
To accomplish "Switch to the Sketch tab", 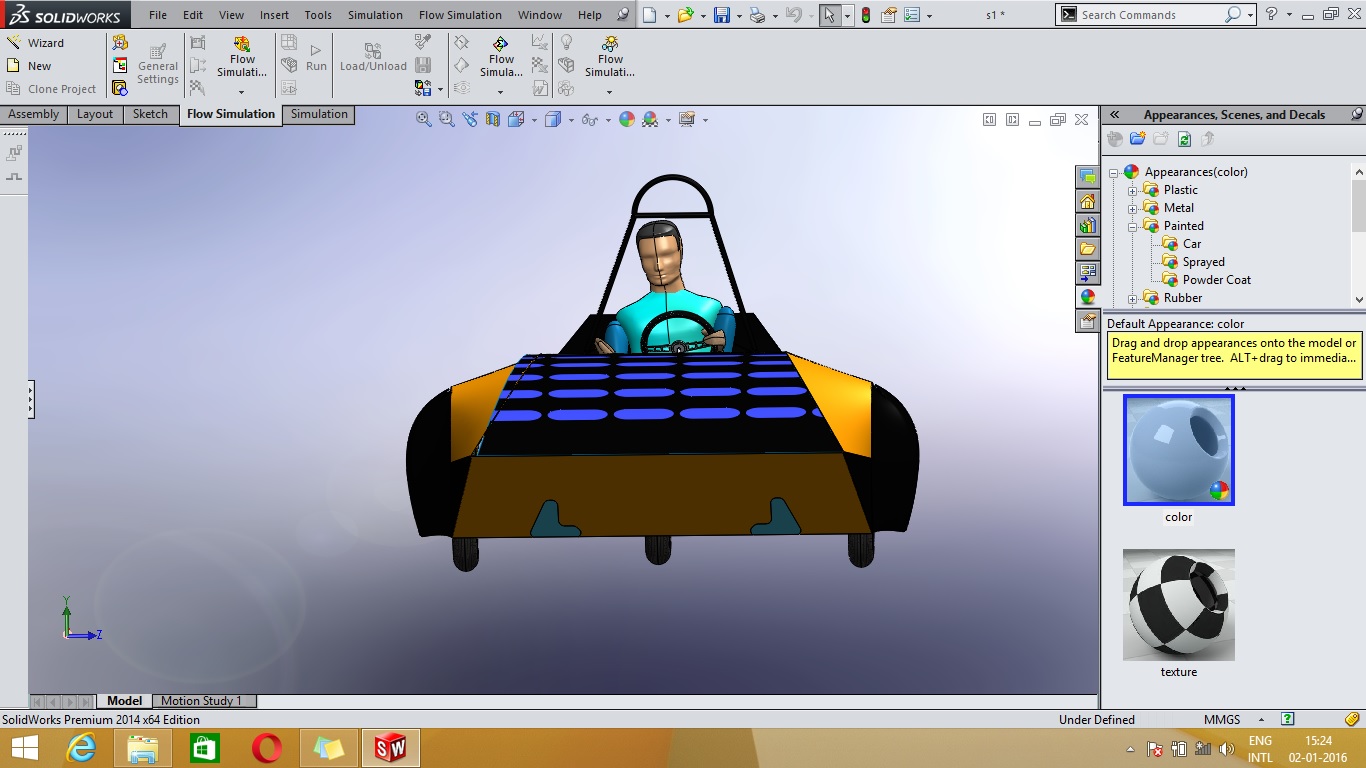I will coord(150,114).
